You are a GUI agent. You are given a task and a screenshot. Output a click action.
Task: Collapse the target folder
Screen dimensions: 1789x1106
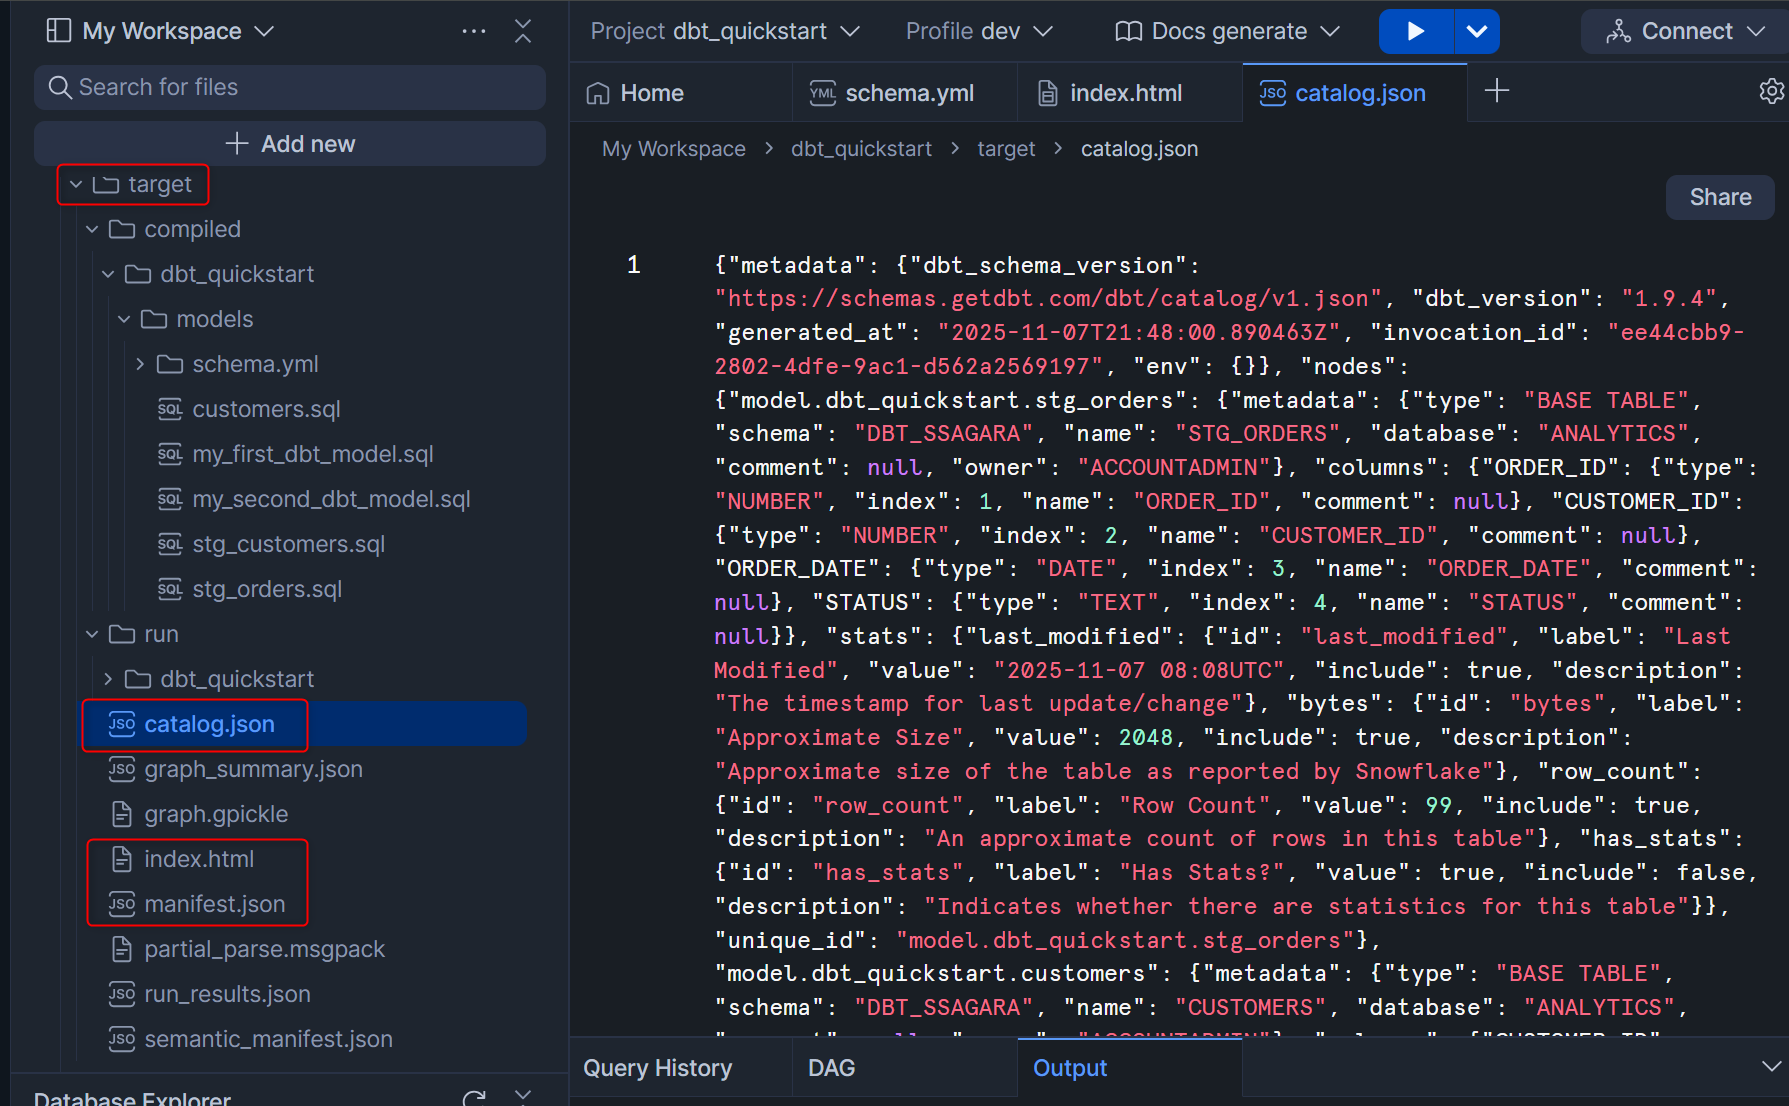click(76, 185)
